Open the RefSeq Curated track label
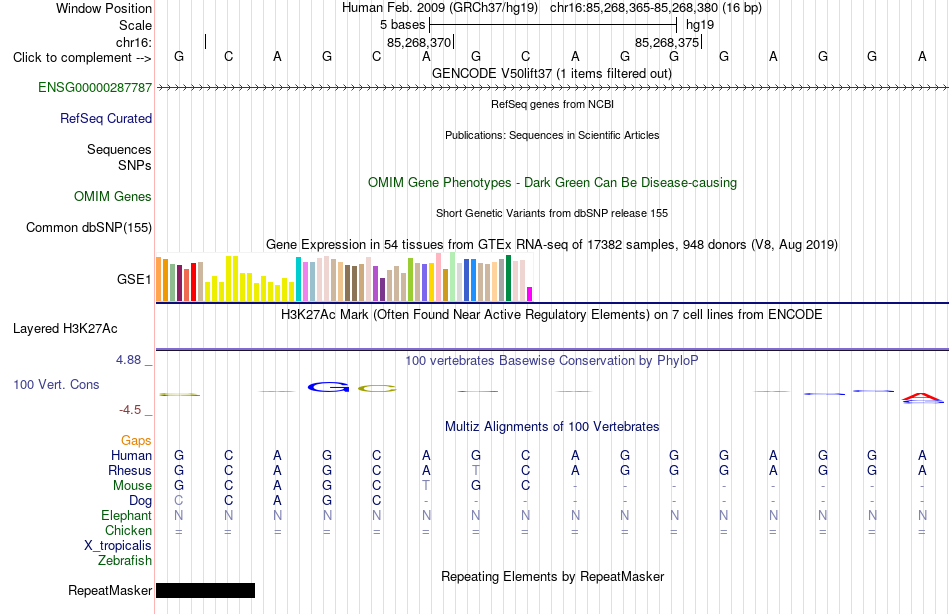 point(105,118)
